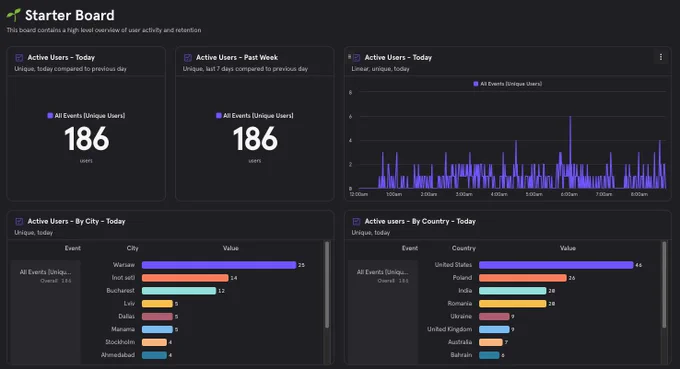Click the Value column header in country table
The width and height of the screenshot is (680, 369).
coord(568,248)
